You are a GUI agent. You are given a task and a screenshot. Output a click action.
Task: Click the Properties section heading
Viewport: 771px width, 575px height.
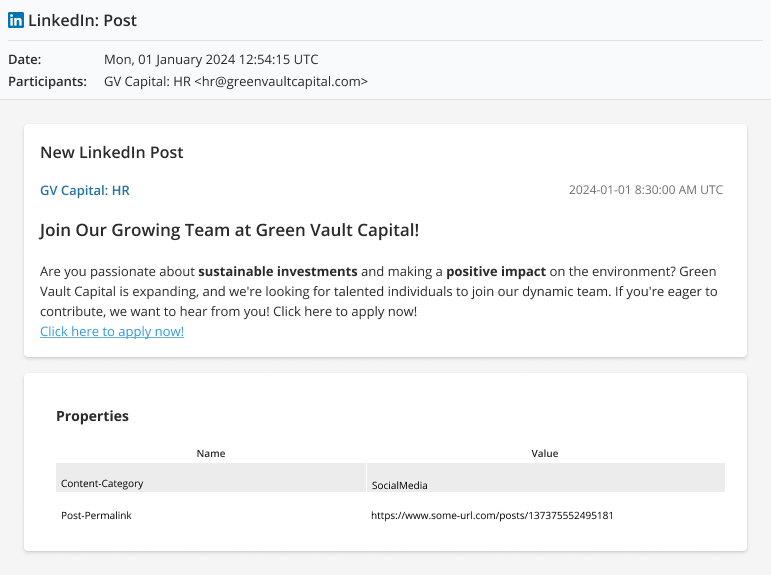92,416
